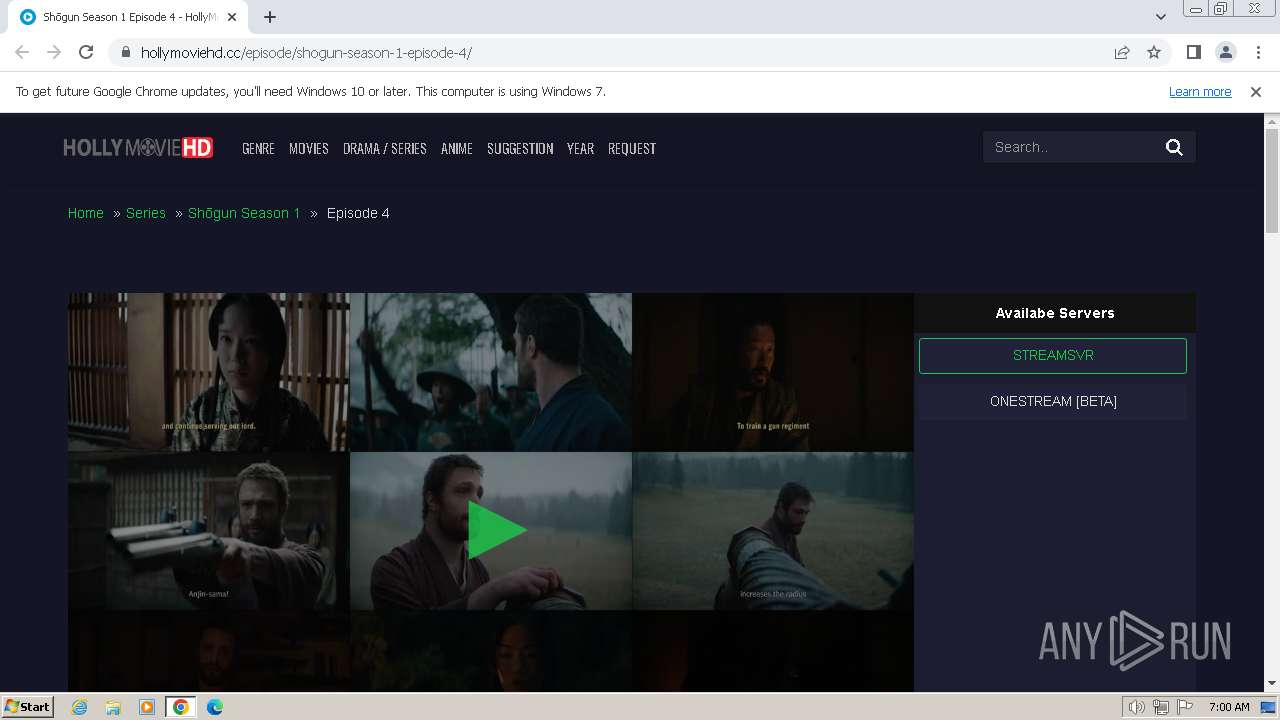This screenshot has width=1280, height=720.
Task: Click the Action Center flag tray icon
Action: coord(1185,707)
